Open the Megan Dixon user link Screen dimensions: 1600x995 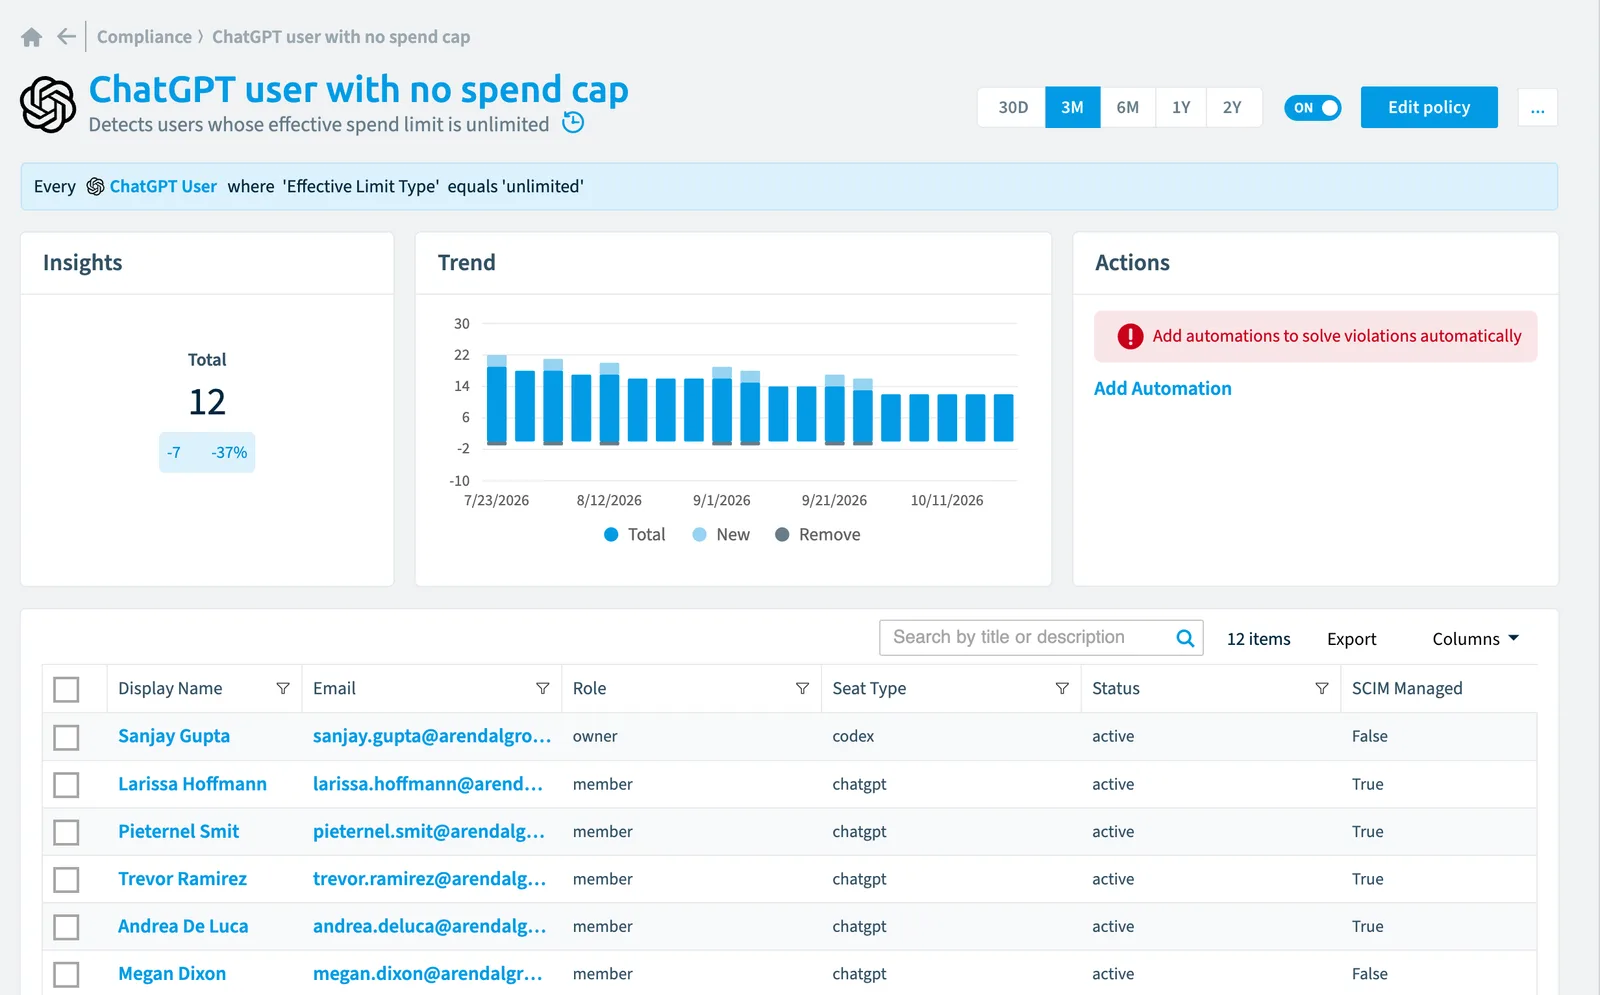[x=172, y=974]
